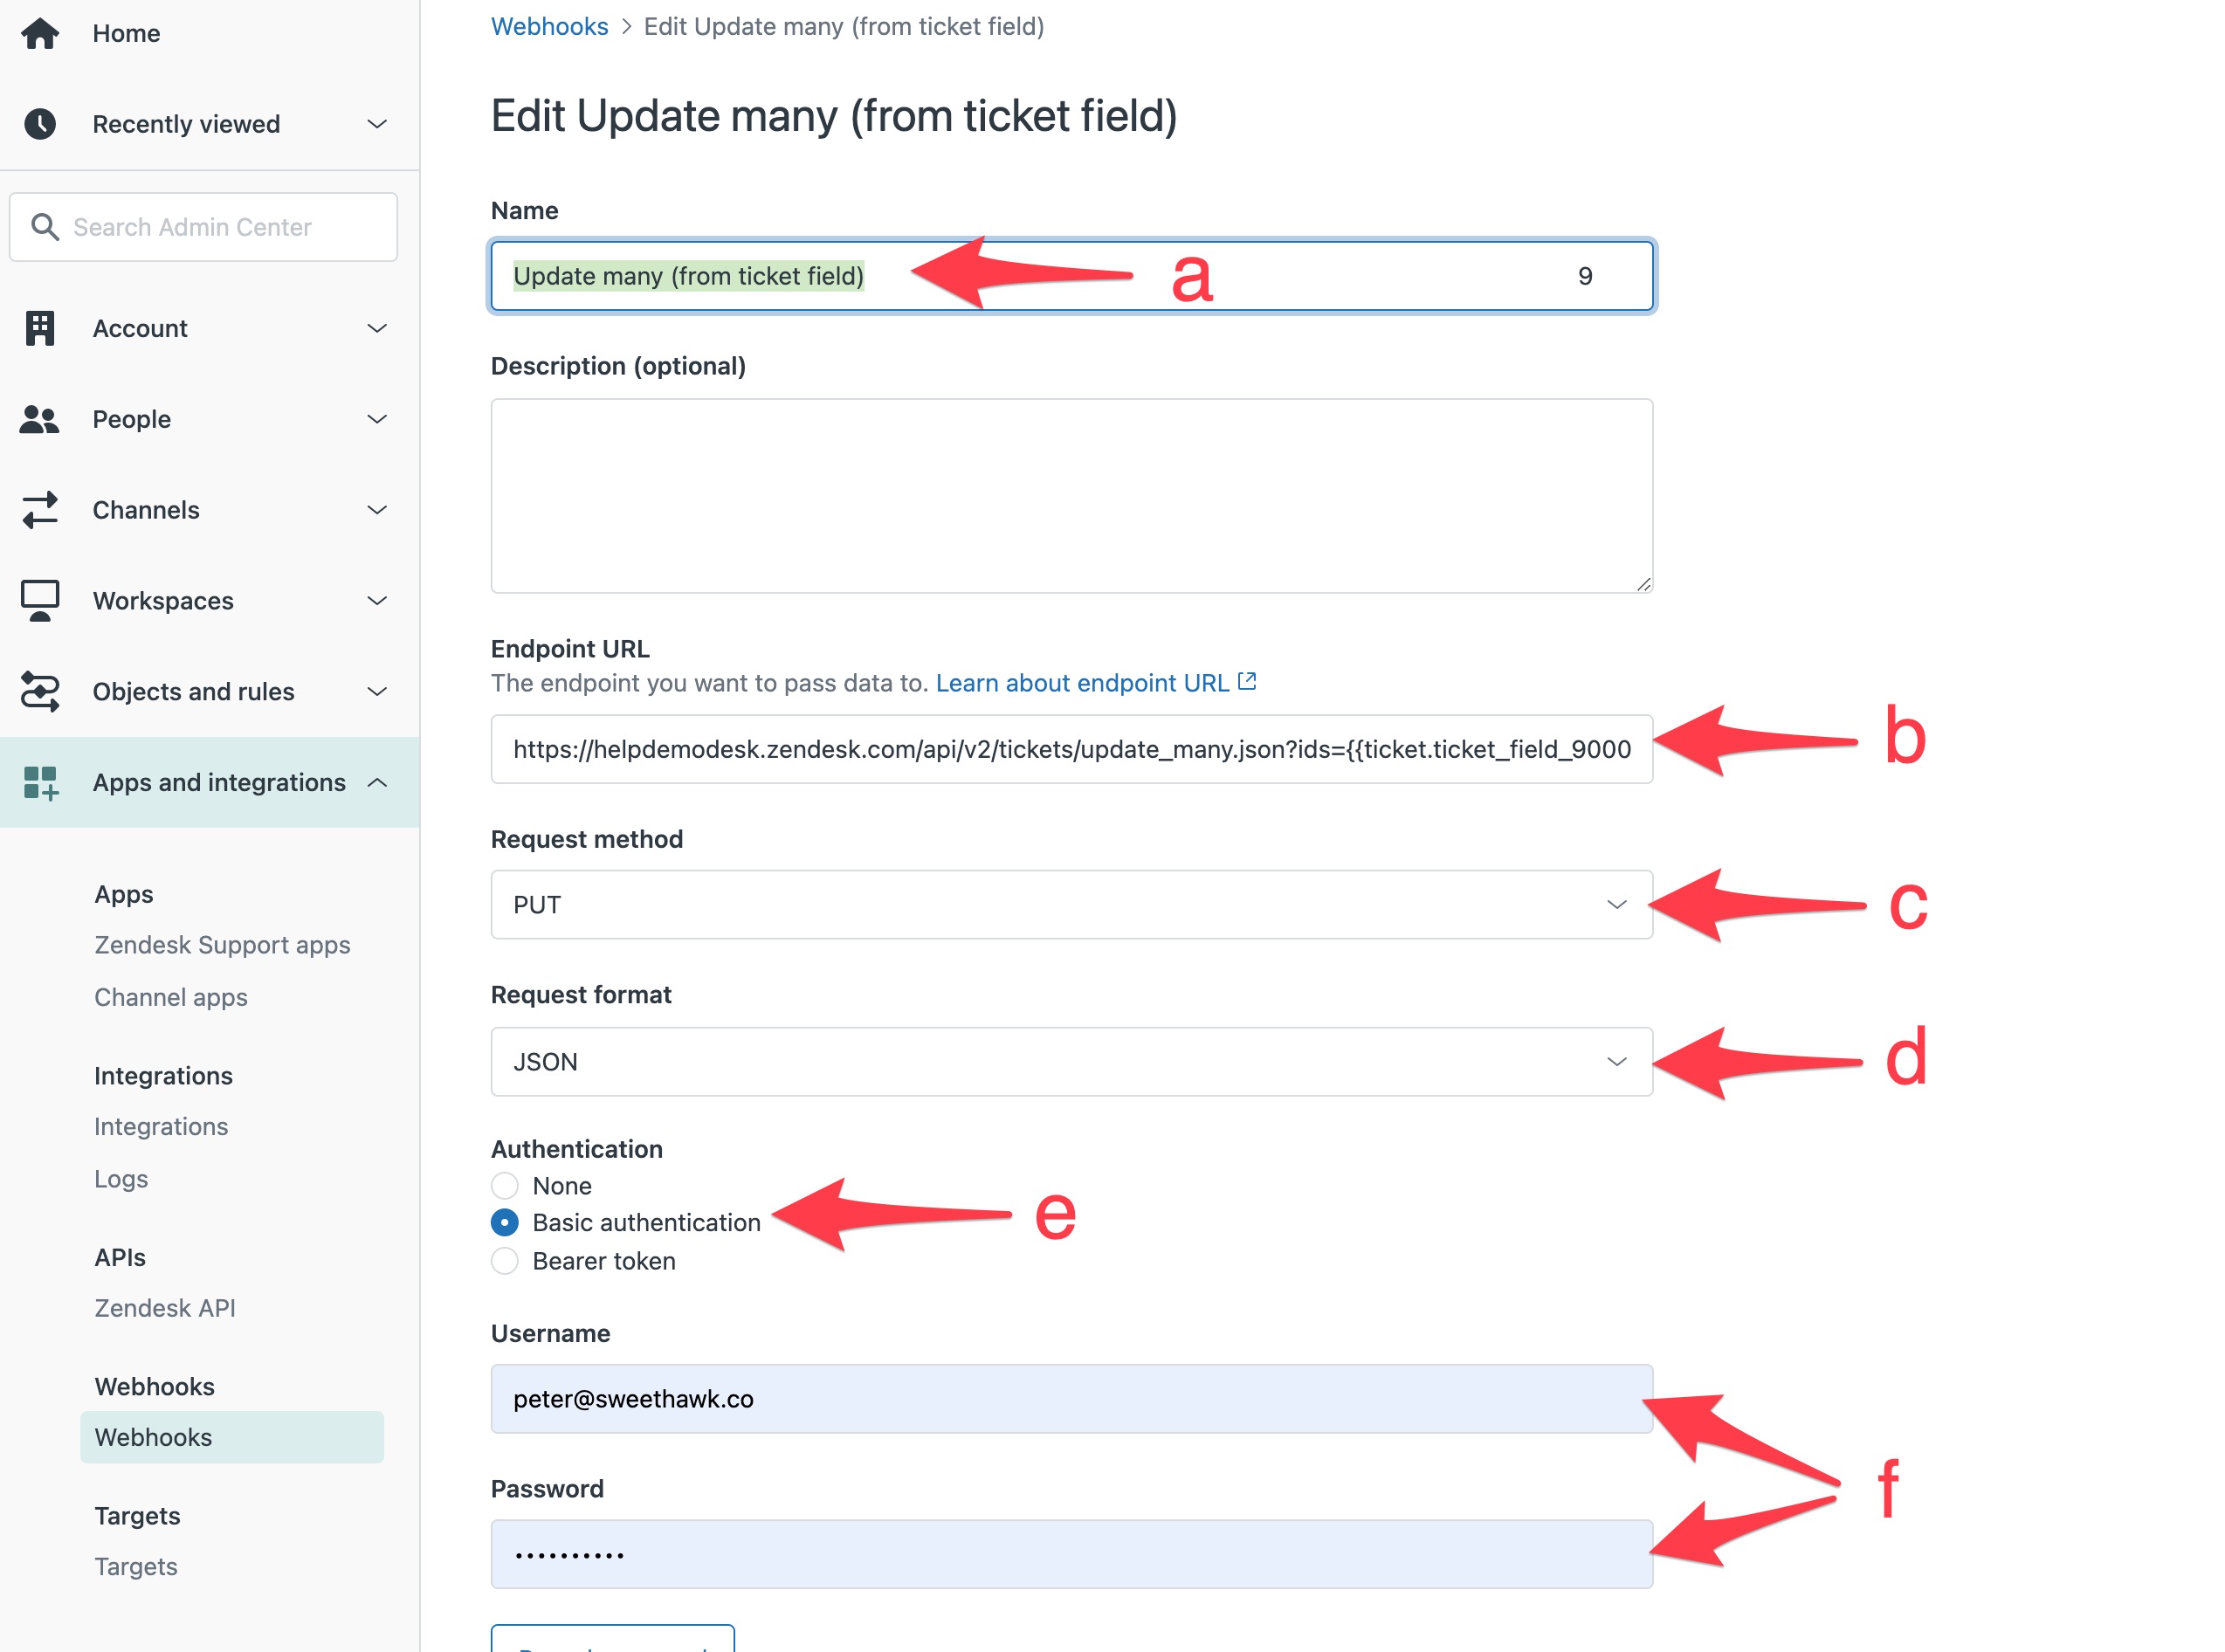The height and width of the screenshot is (1652, 2225).
Task: Choose Bearer token authentication
Action: [x=505, y=1261]
